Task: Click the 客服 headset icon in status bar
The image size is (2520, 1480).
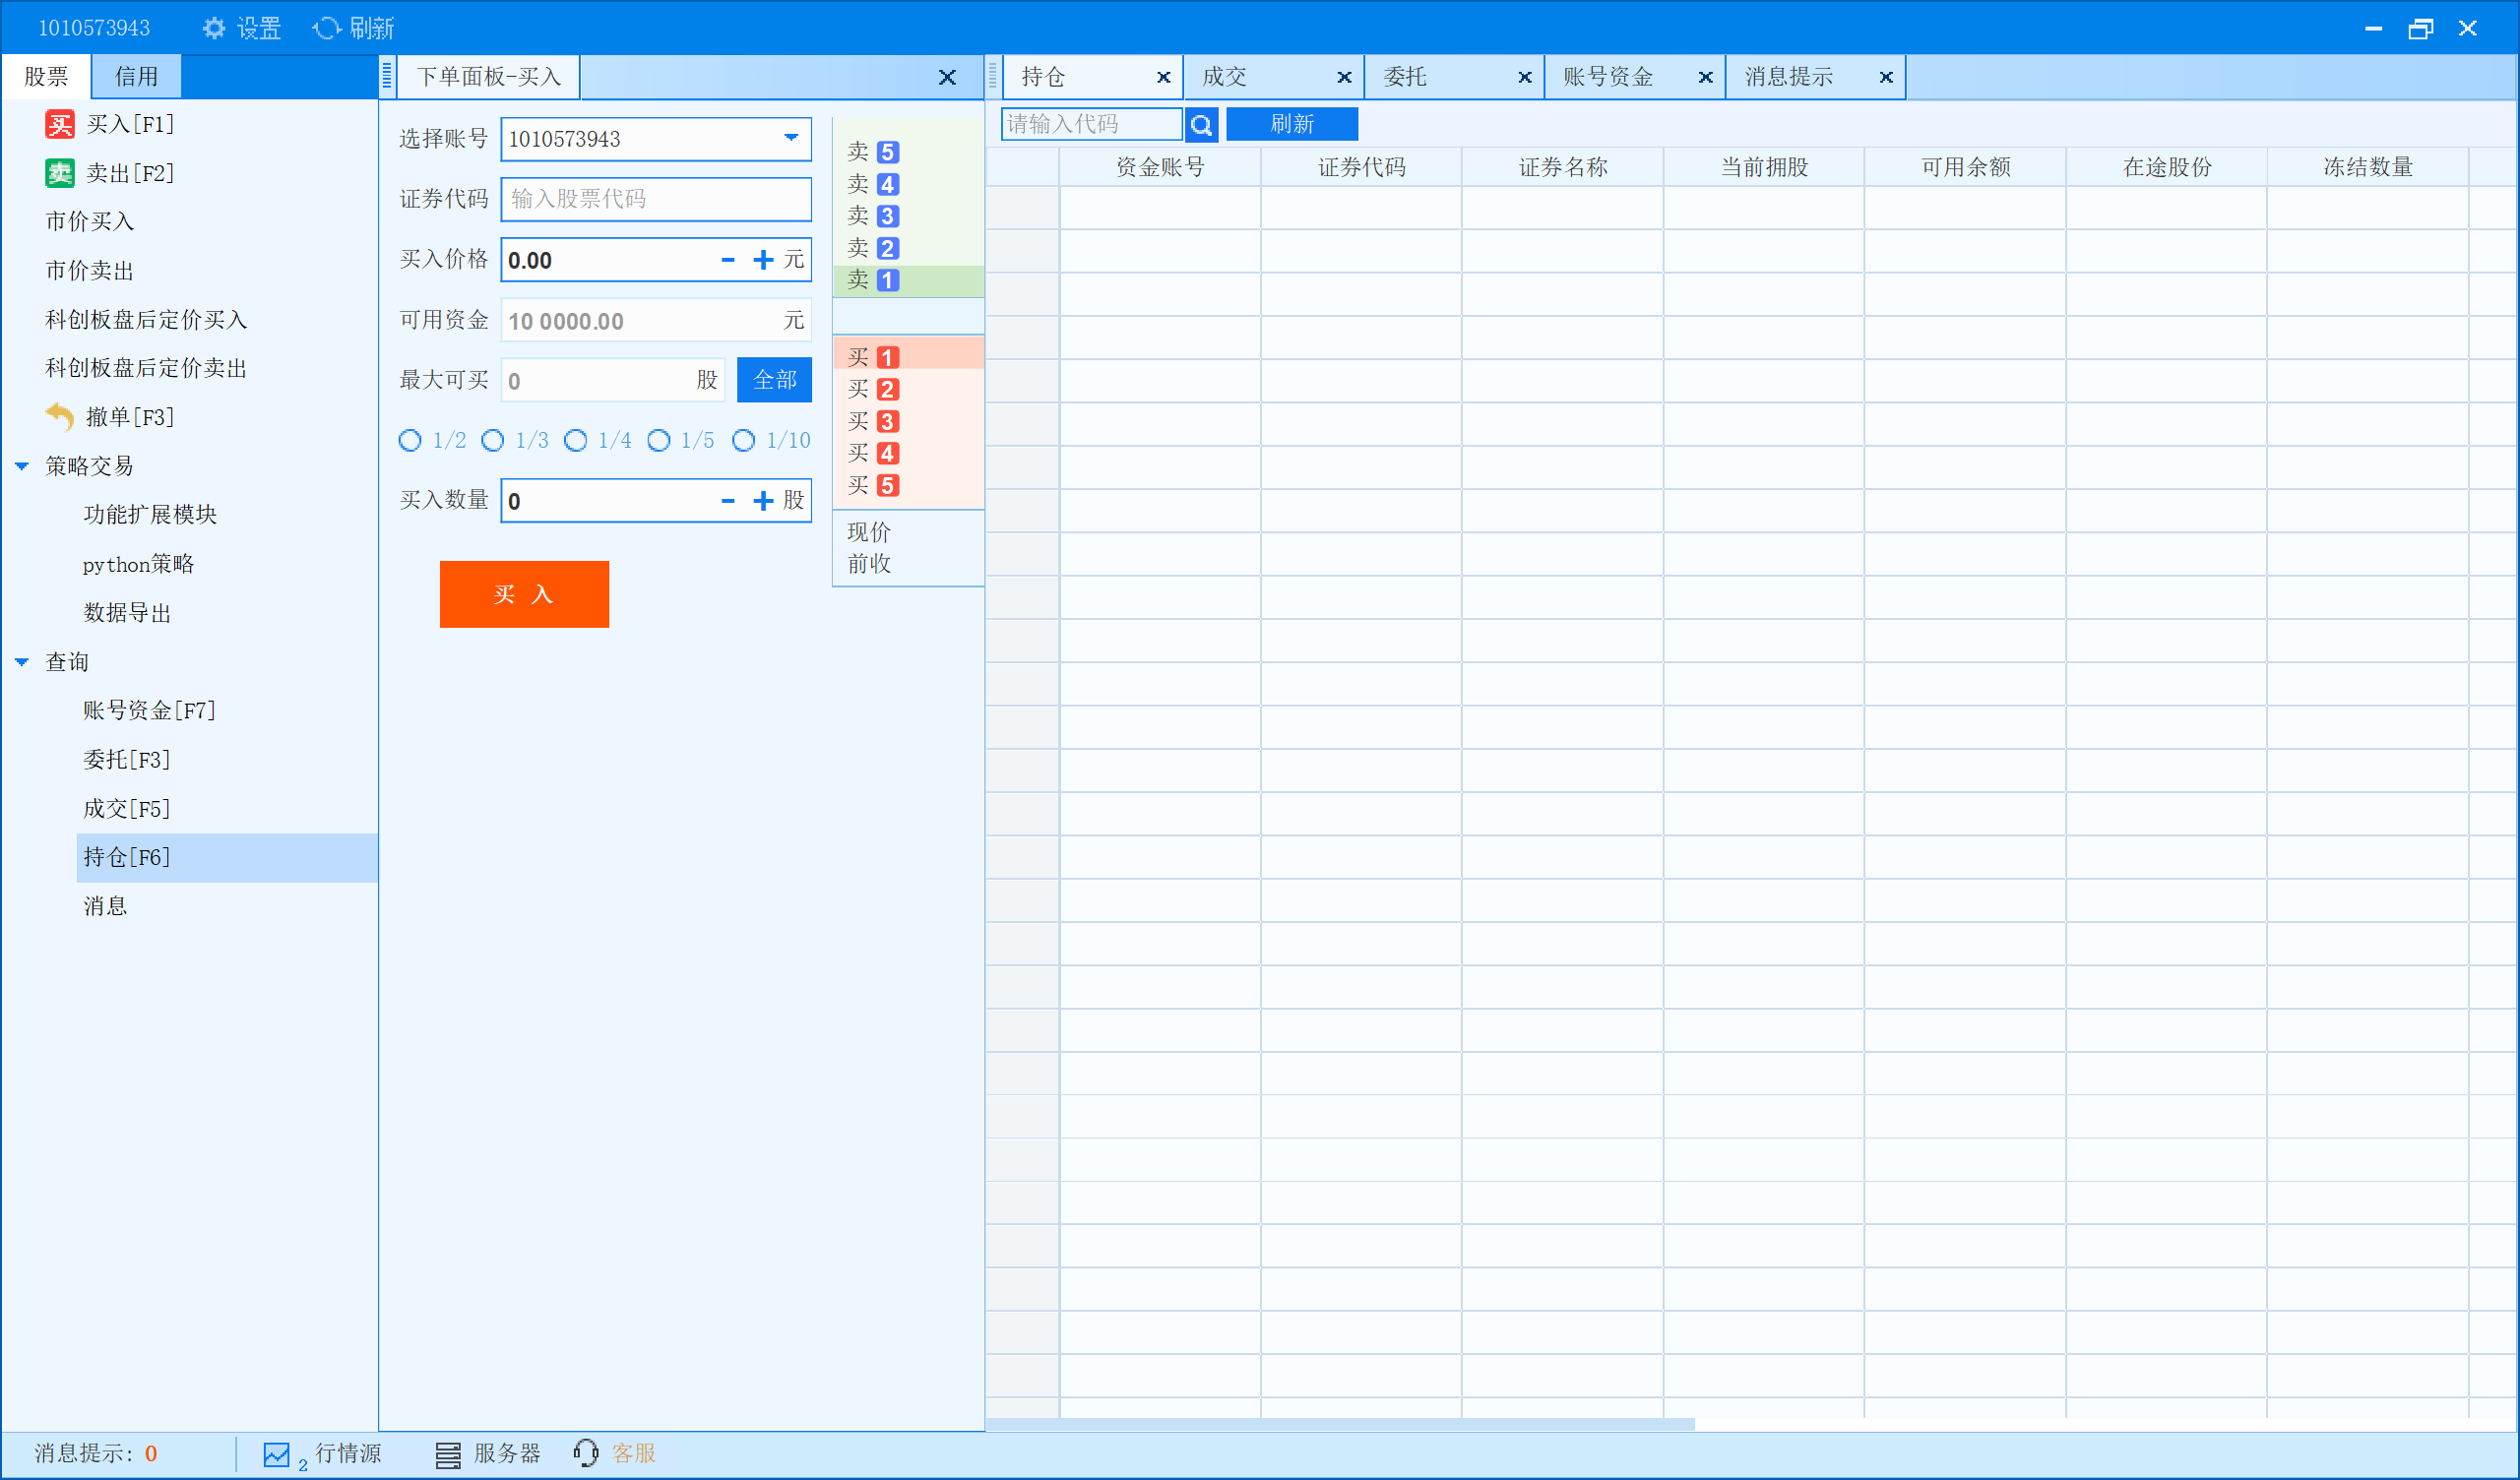Action: (x=586, y=1453)
